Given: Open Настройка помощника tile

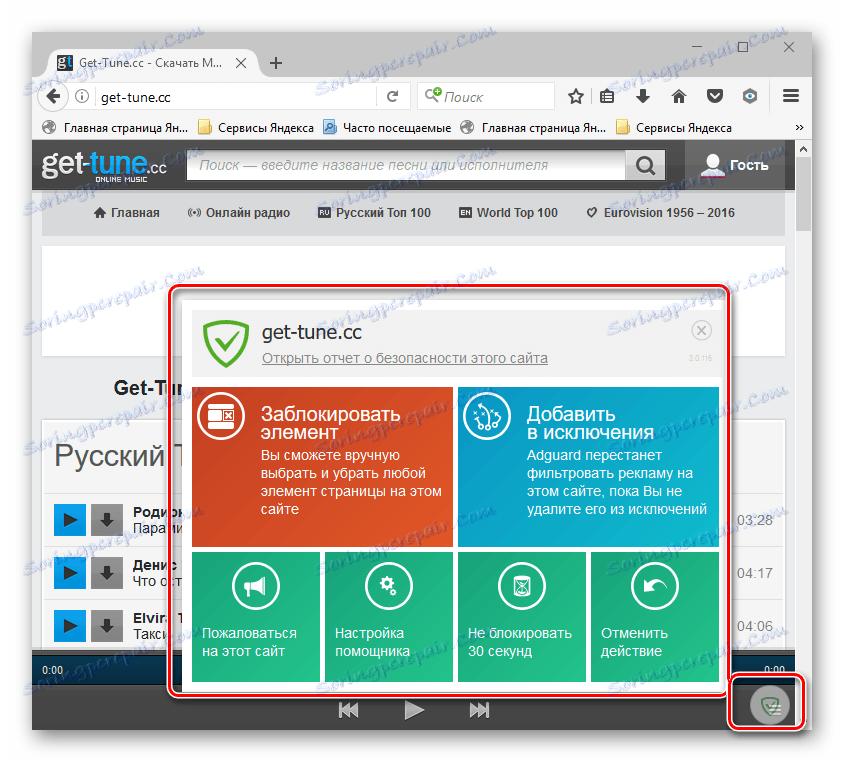Looking at the screenshot, I should 389,617.
